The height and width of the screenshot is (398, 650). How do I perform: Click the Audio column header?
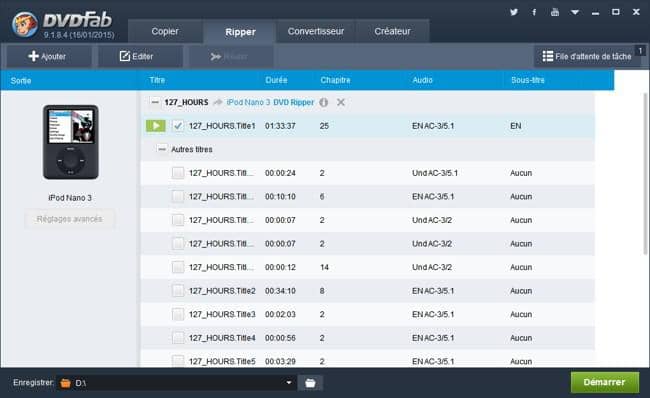422,80
